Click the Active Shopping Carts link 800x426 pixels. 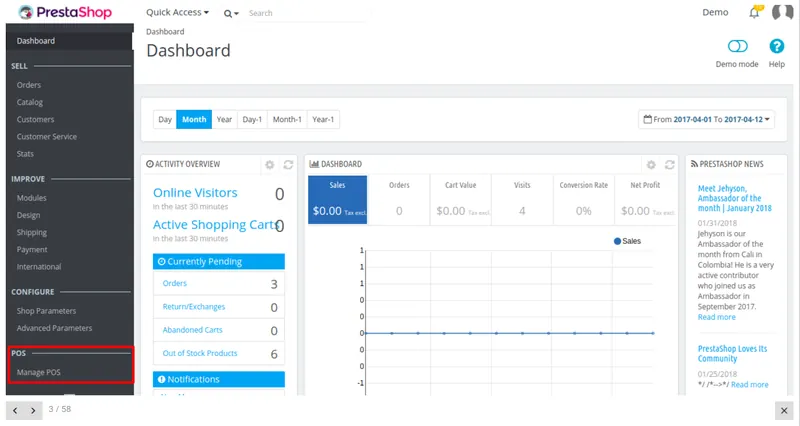216,225
